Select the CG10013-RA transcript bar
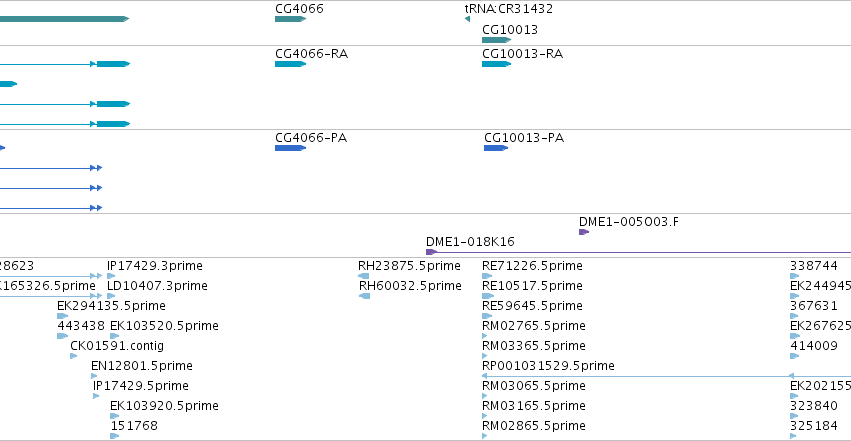This screenshot has height=441, width=851. coord(496,64)
